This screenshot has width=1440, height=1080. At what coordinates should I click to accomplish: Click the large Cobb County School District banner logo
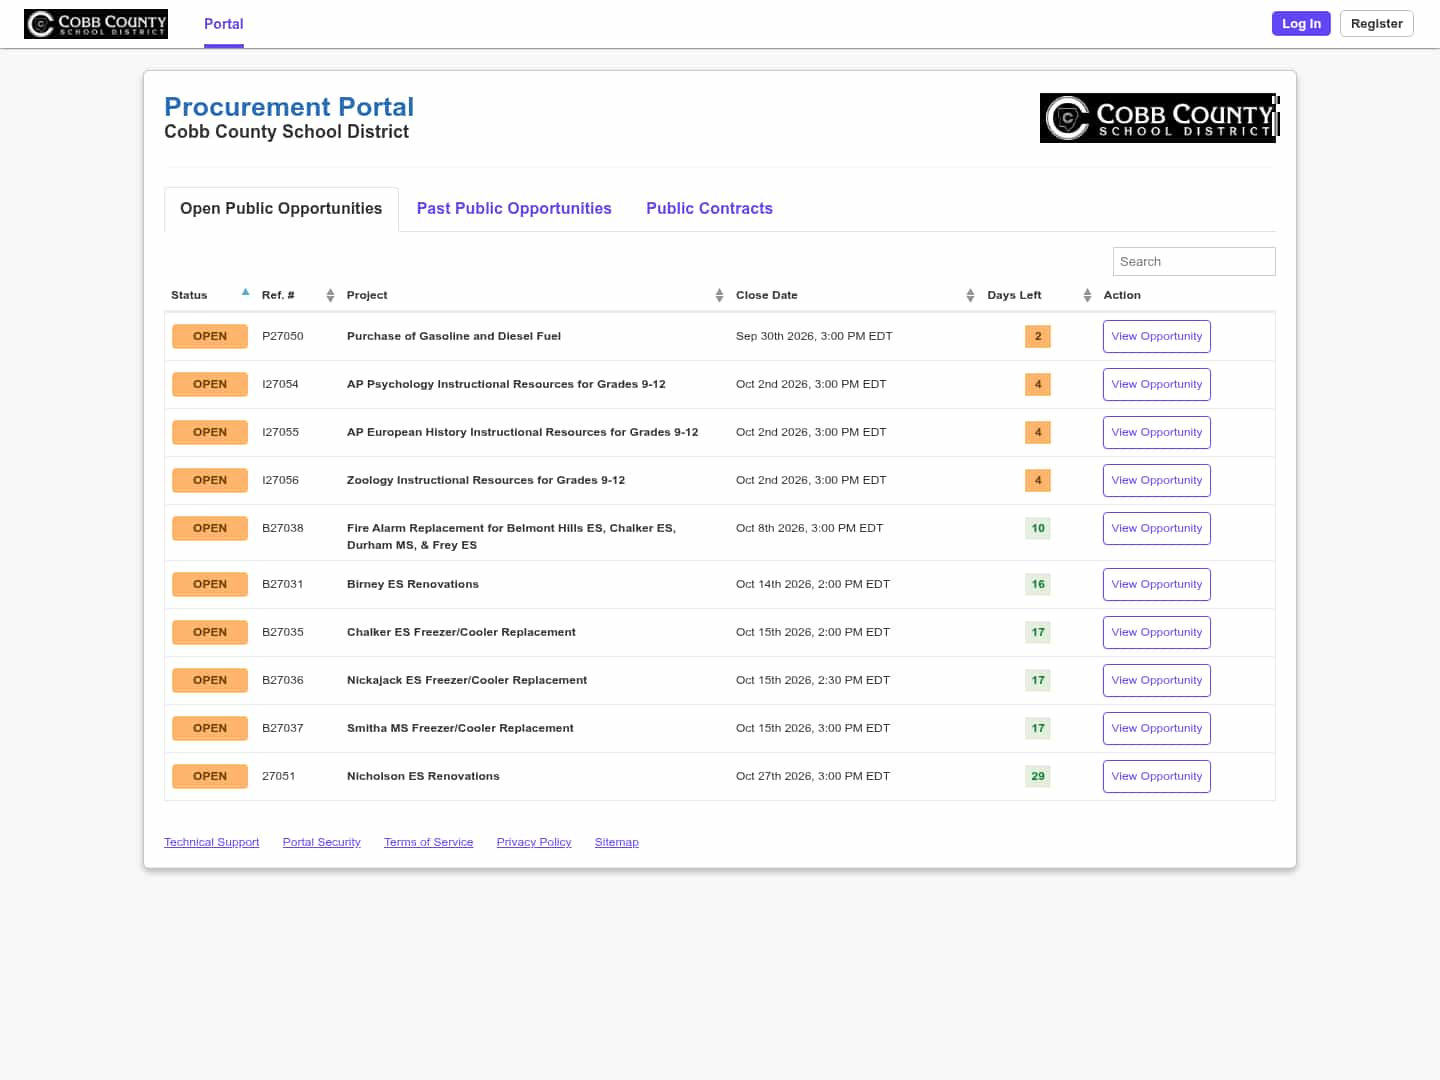1159,118
